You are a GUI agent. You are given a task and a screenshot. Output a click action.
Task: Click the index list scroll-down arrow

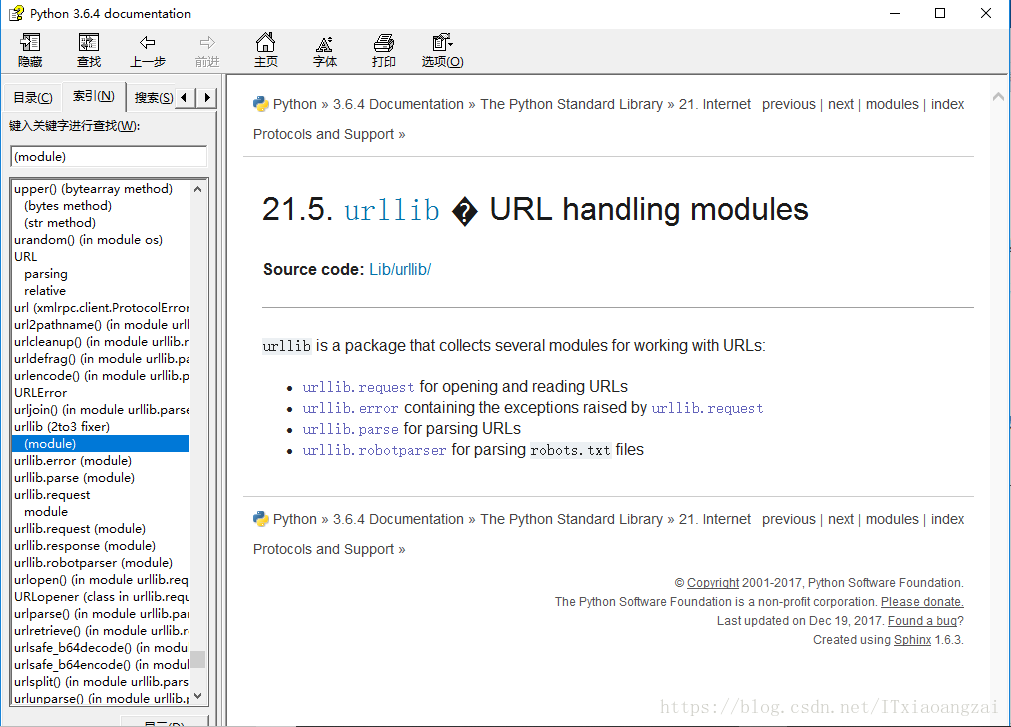(x=197, y=697)
